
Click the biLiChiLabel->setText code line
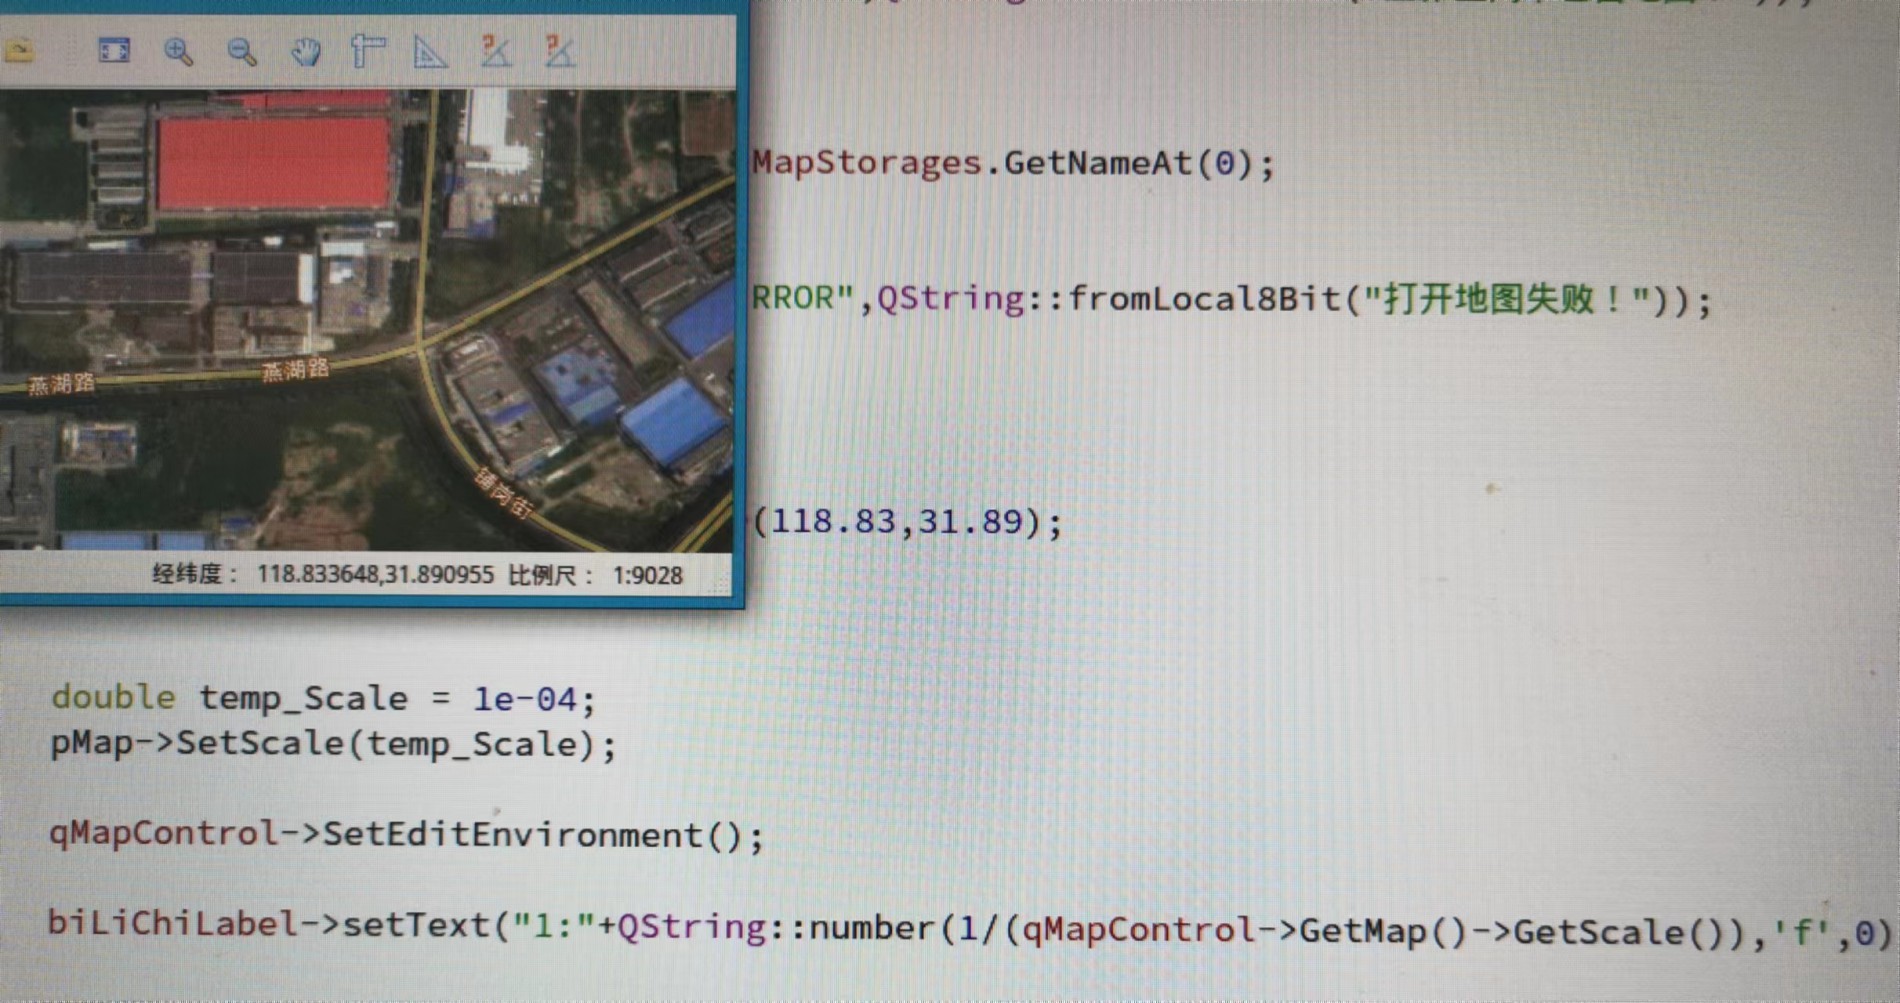point(970,928)
